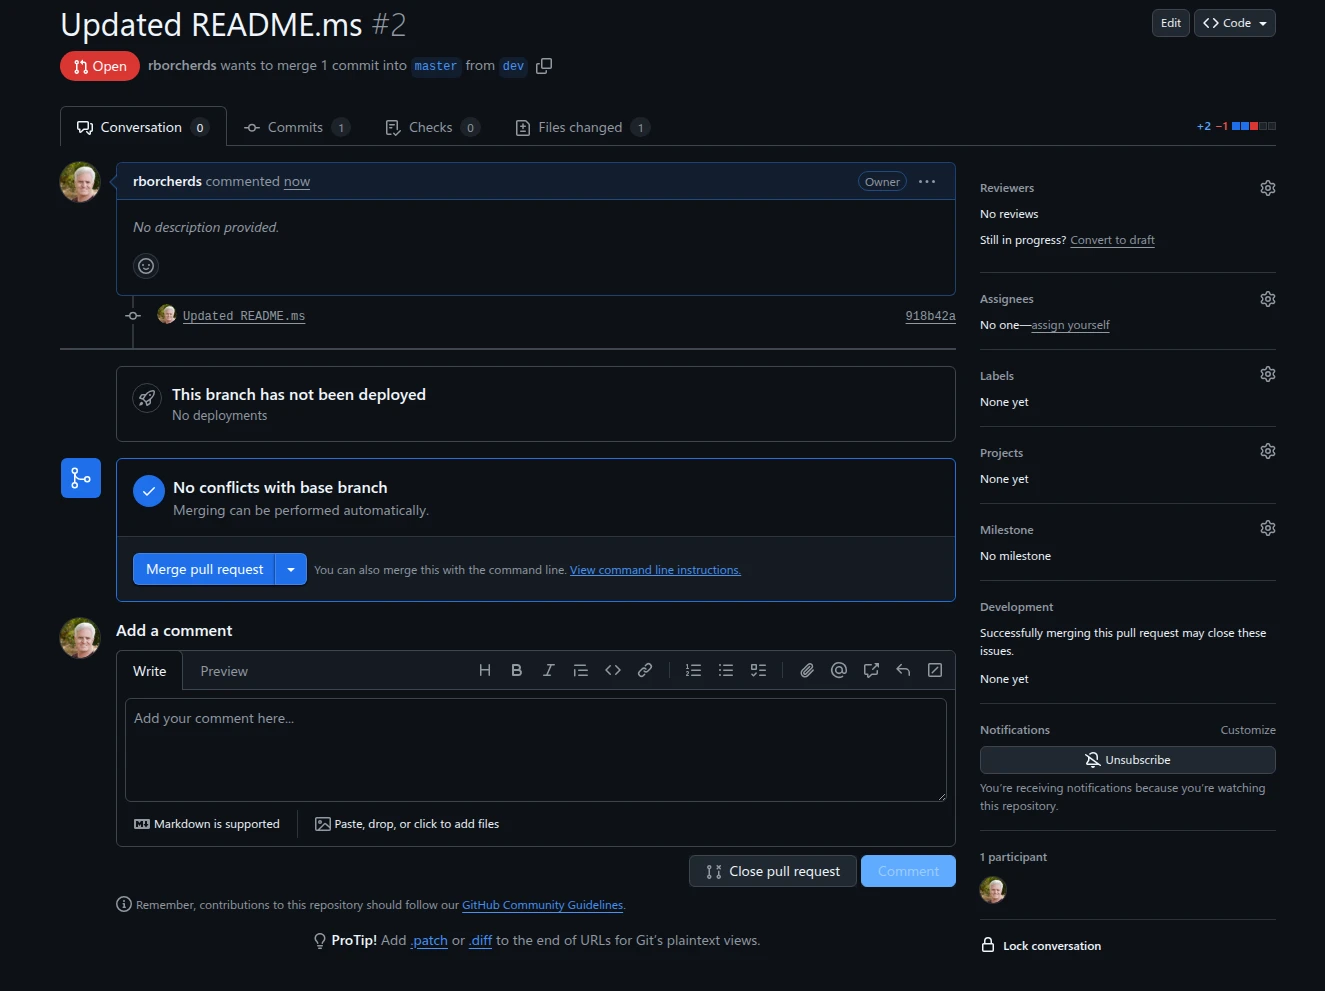Open the Labels settings gear
This screenshot has height=991, width=1325.
click(x=1267, y=374)
